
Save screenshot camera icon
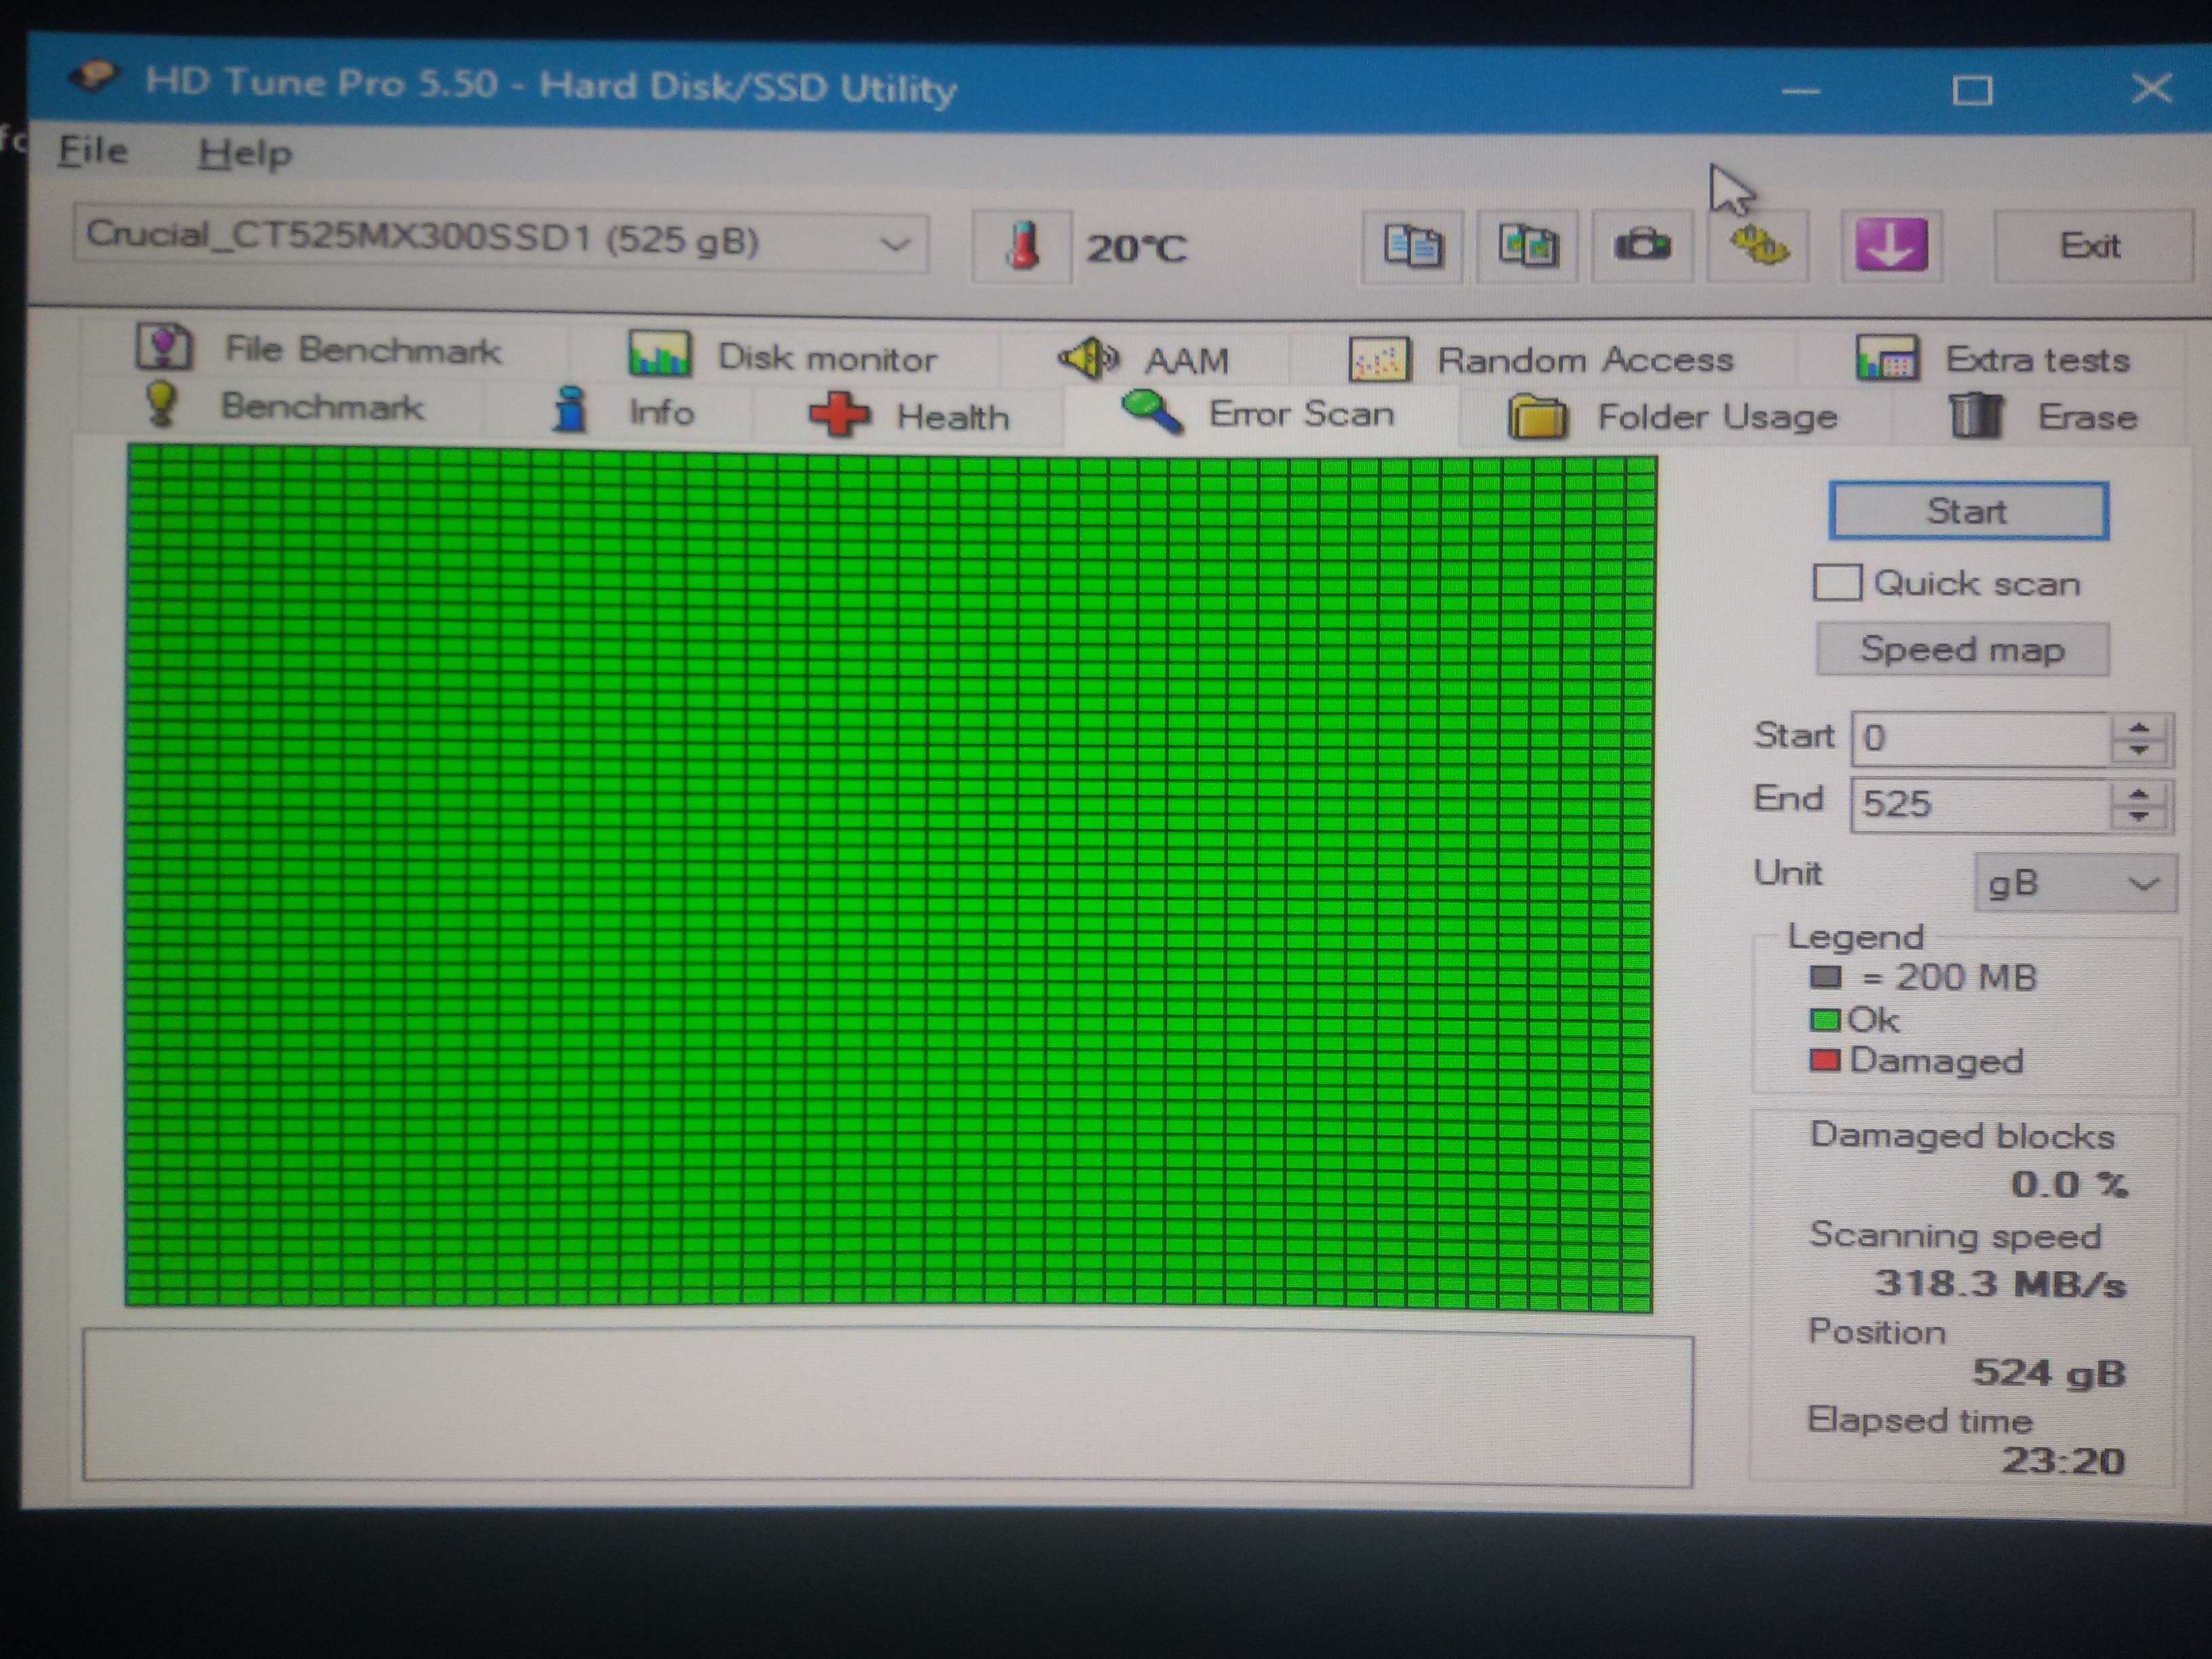tap(1642, 245)
